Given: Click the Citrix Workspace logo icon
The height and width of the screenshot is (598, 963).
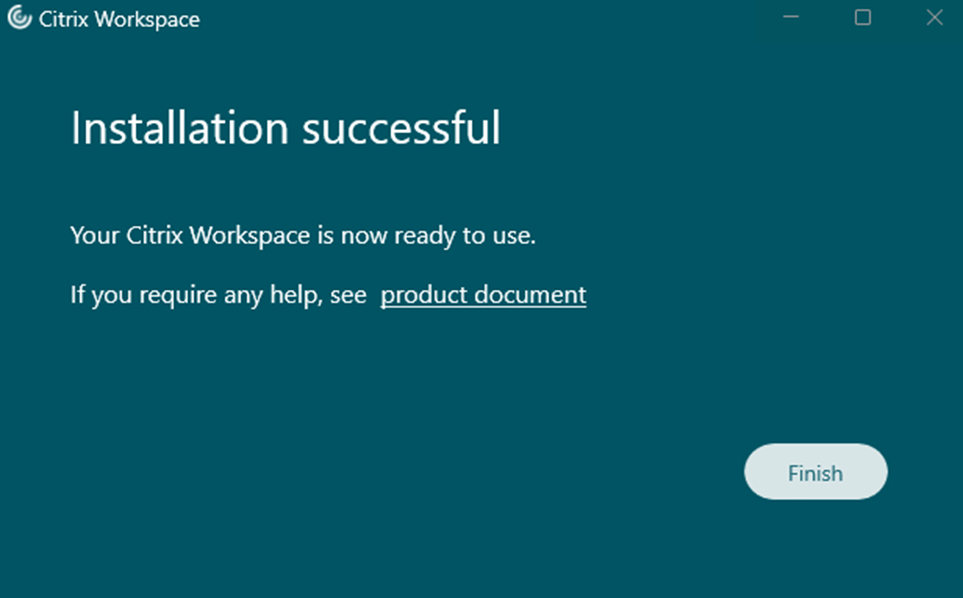Looking at the screenshot, I should [19, 19].
